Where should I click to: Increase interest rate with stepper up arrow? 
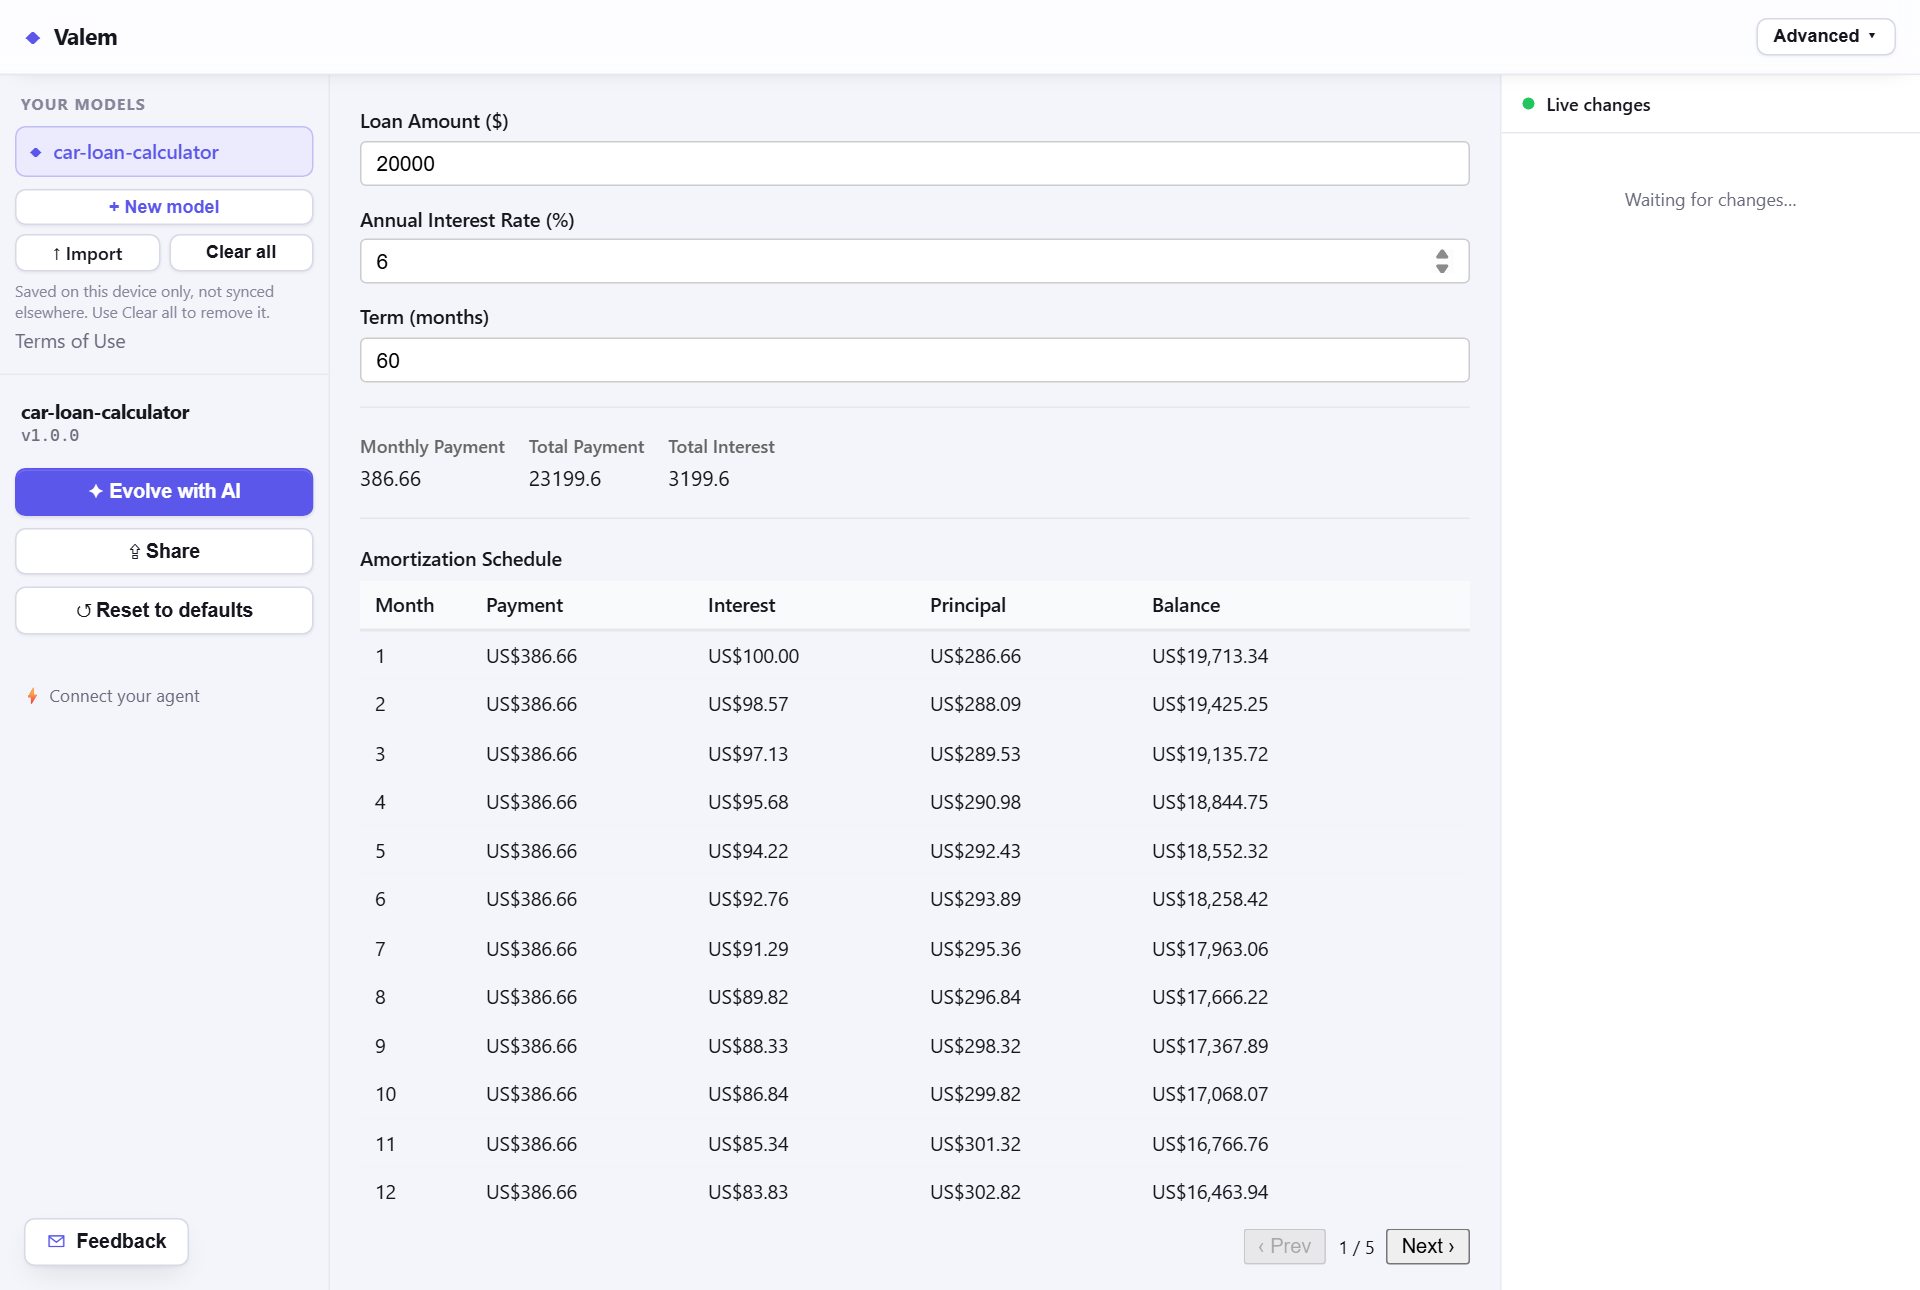[x=1442, y=254]
